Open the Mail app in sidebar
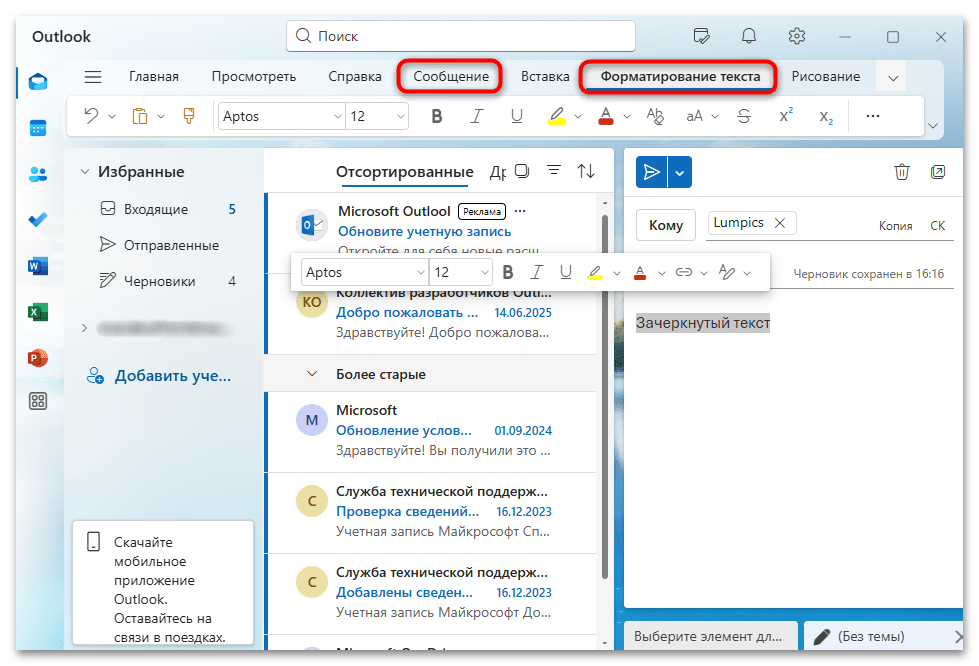This screenshot has width=979, height=666. click(38, 82)
